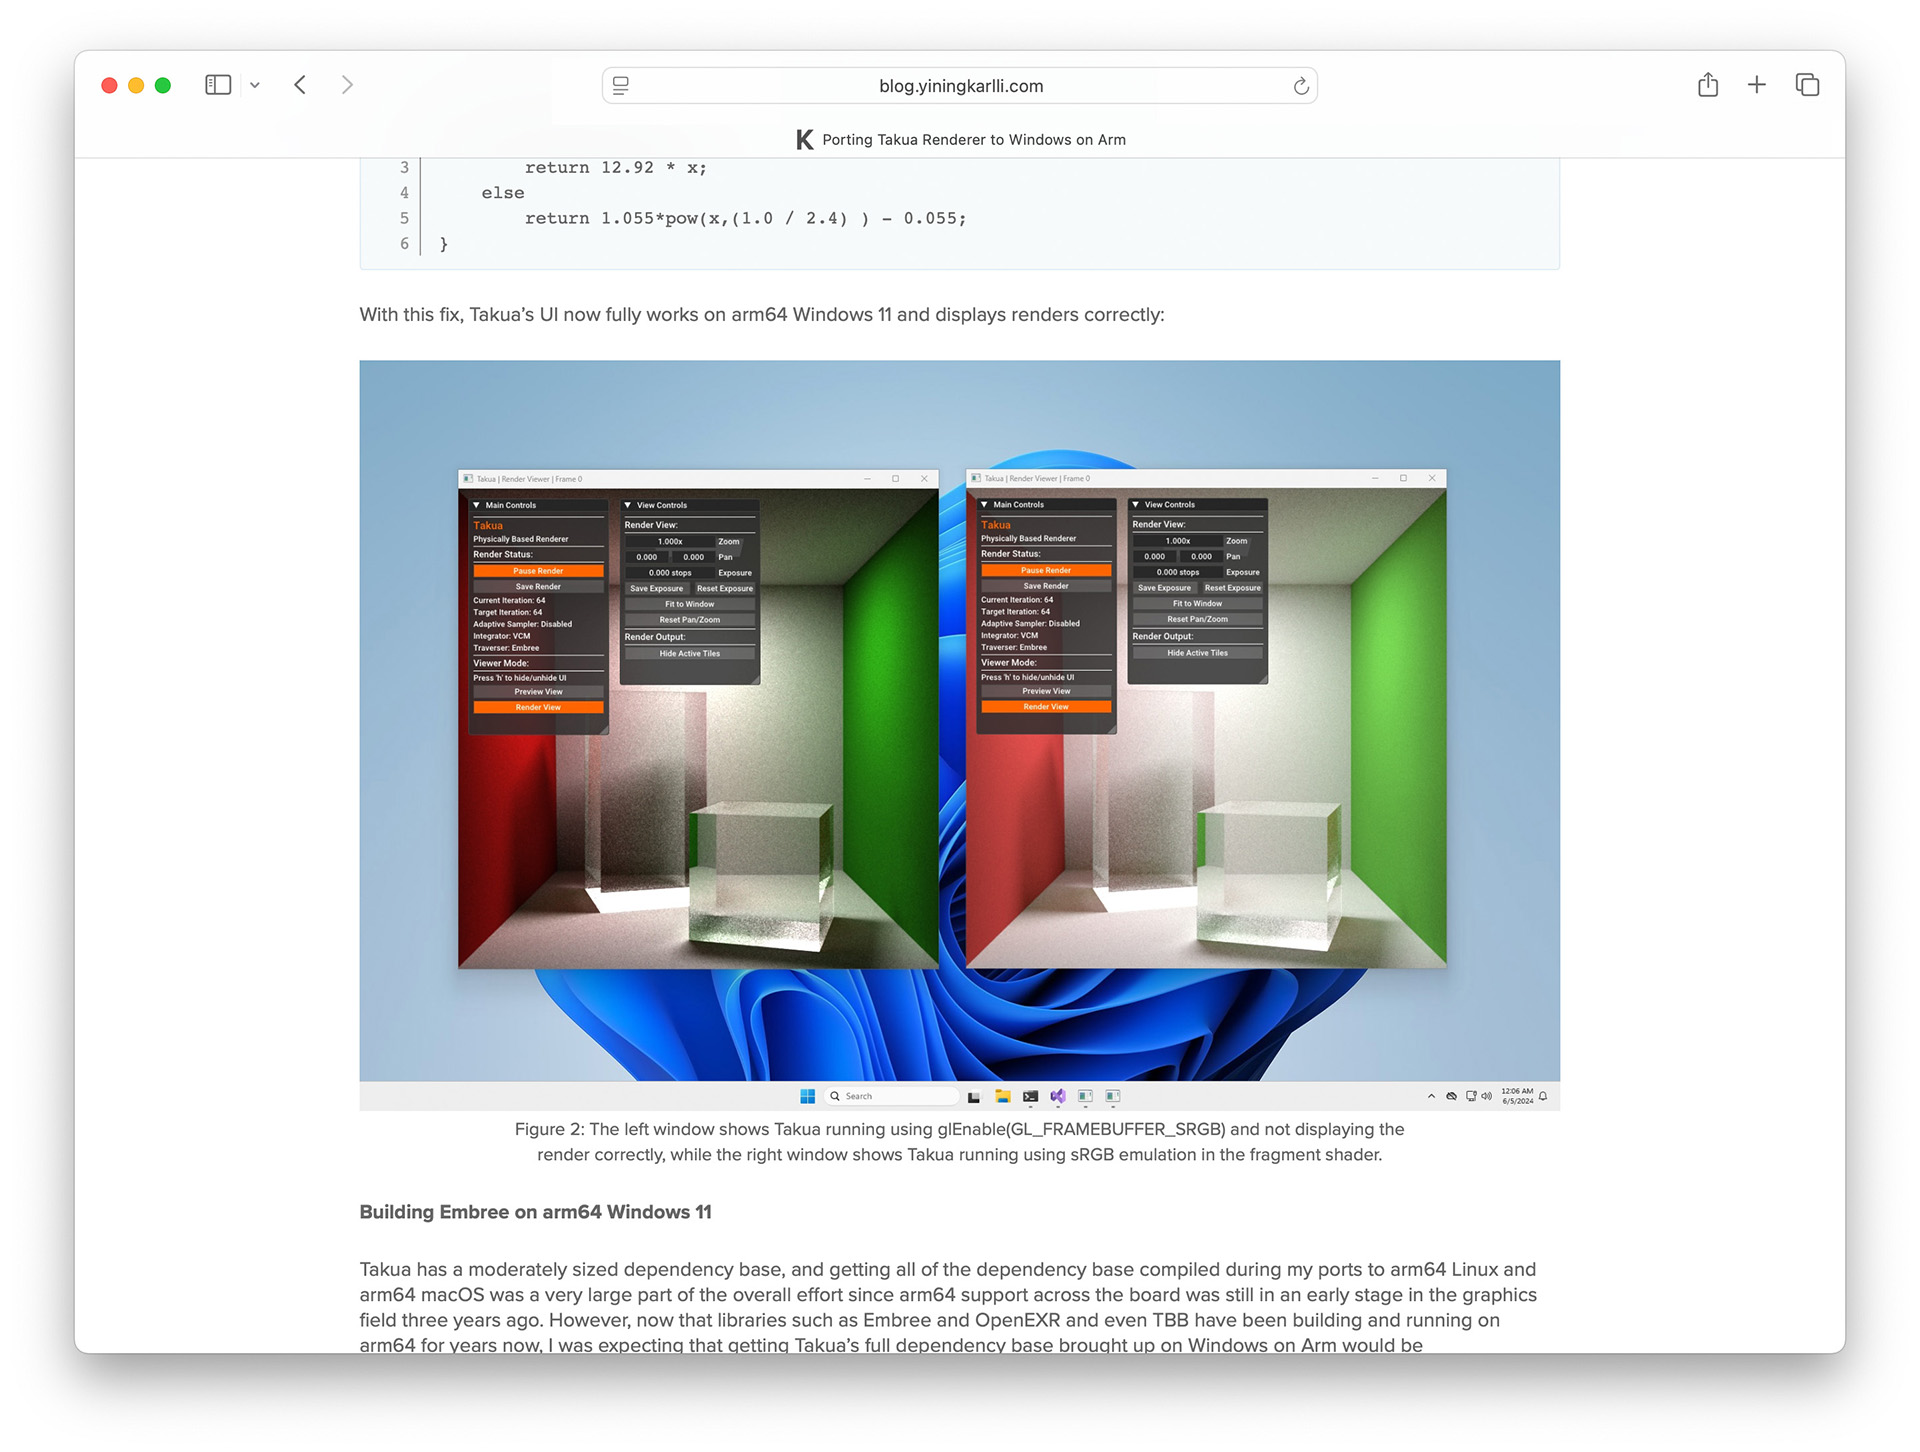1920x1452 pixels.
Task: Click Save Render in left Takua window
Action: (x=538, y=587)
